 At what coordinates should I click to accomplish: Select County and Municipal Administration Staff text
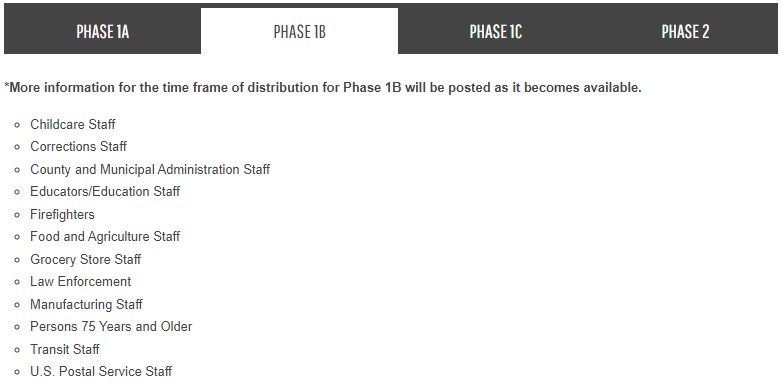(x=150, y=170)
